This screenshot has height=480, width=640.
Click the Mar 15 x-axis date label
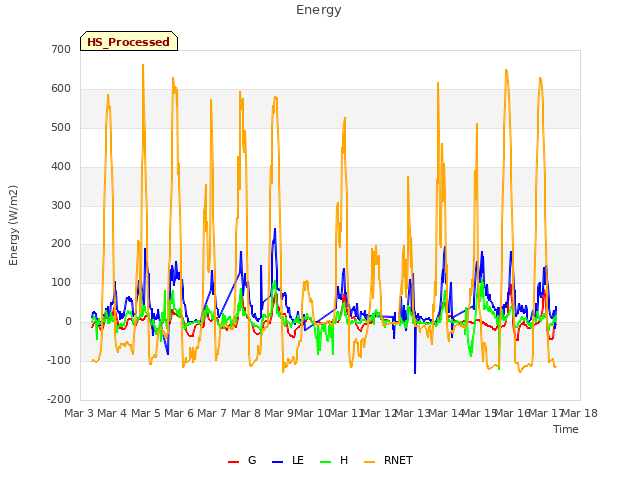click(x=480, y=413)
